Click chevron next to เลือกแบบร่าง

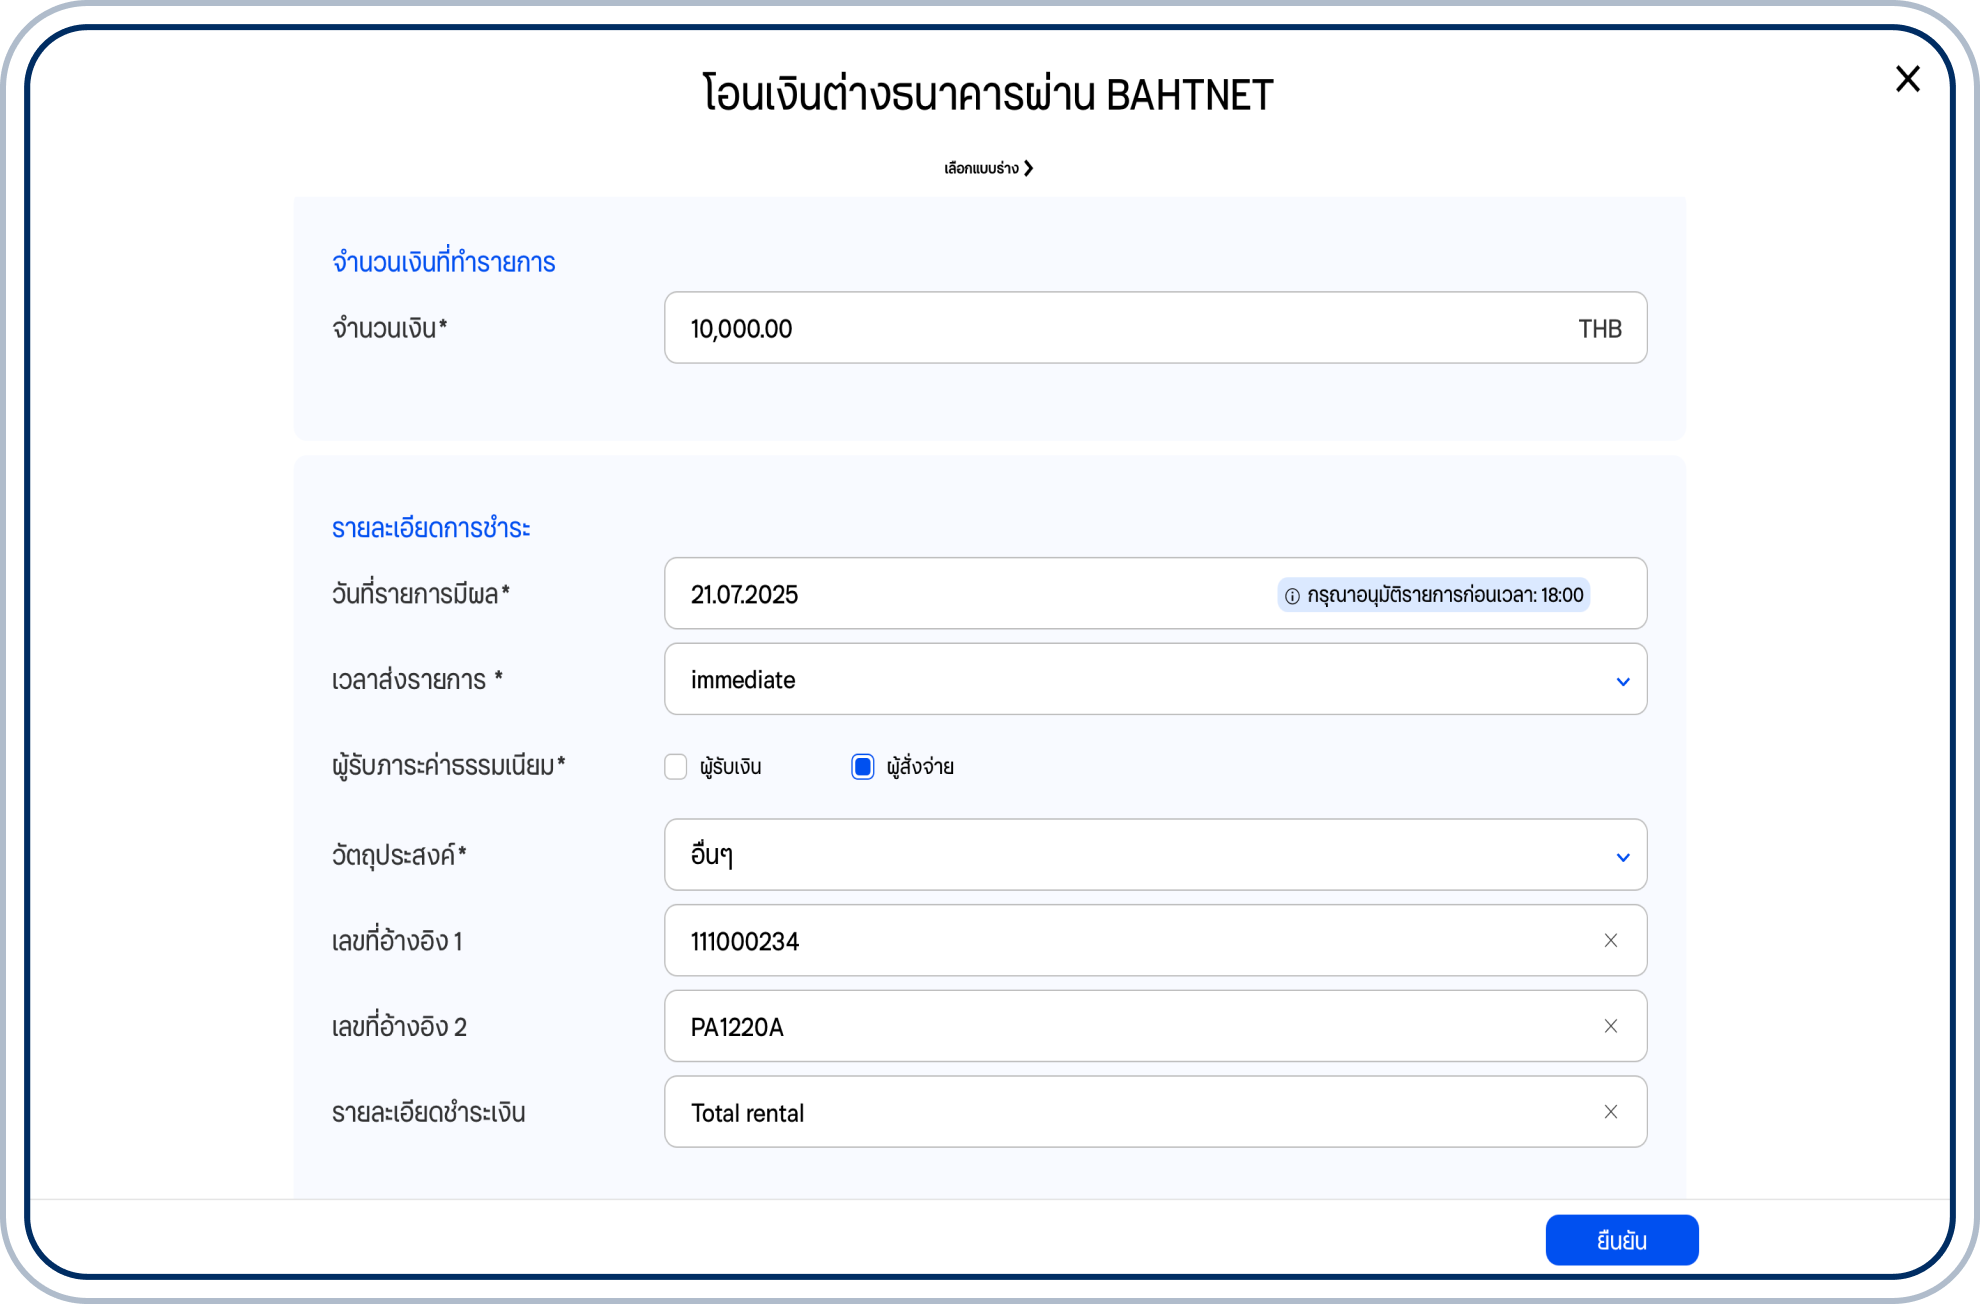[1029, 168]
